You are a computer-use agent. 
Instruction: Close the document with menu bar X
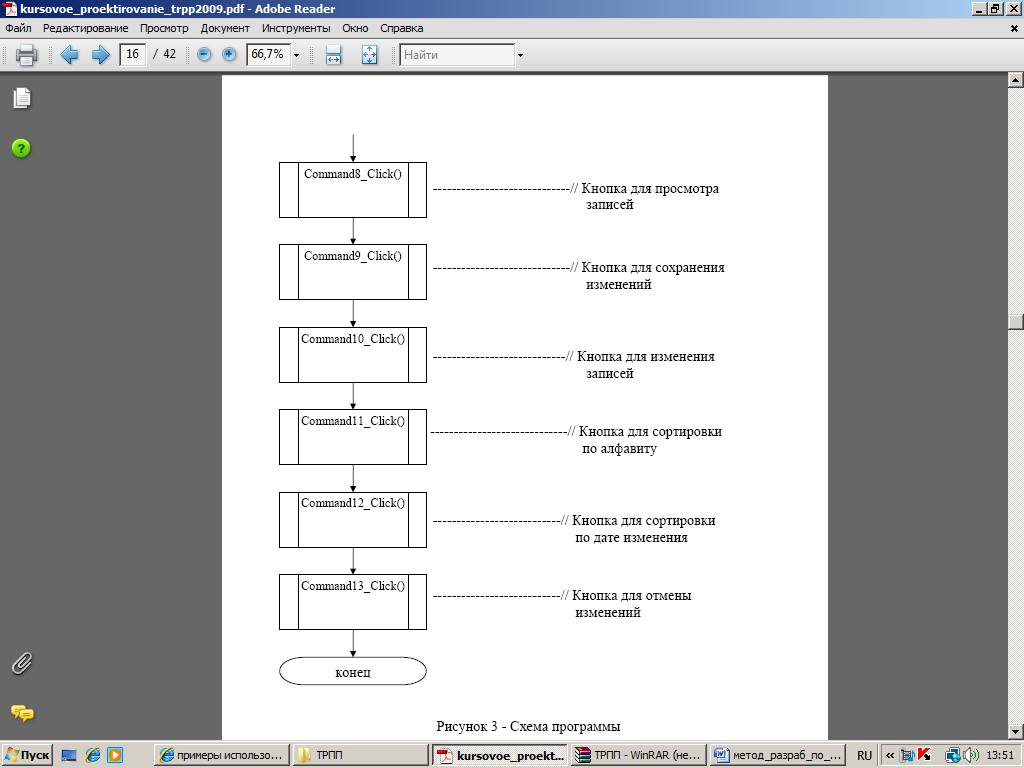1014,29
